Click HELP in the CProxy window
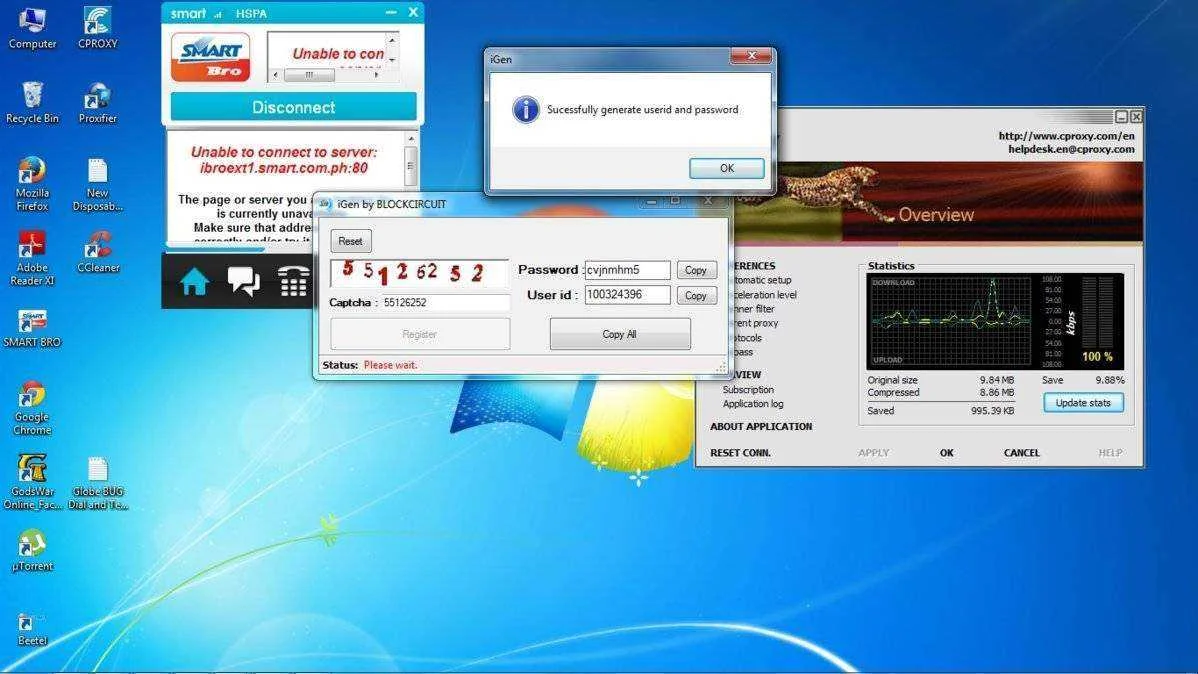 [x=1110, y=452]
